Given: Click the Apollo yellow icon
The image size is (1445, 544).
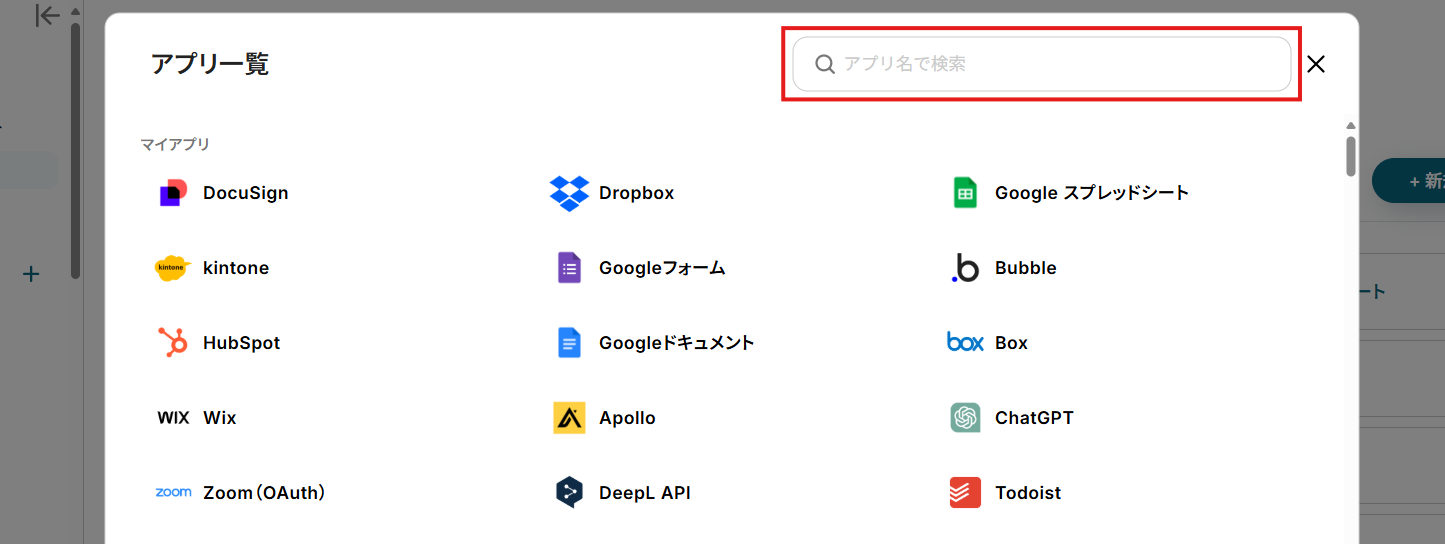Looking at the screenshot, I should pos(569,418).
